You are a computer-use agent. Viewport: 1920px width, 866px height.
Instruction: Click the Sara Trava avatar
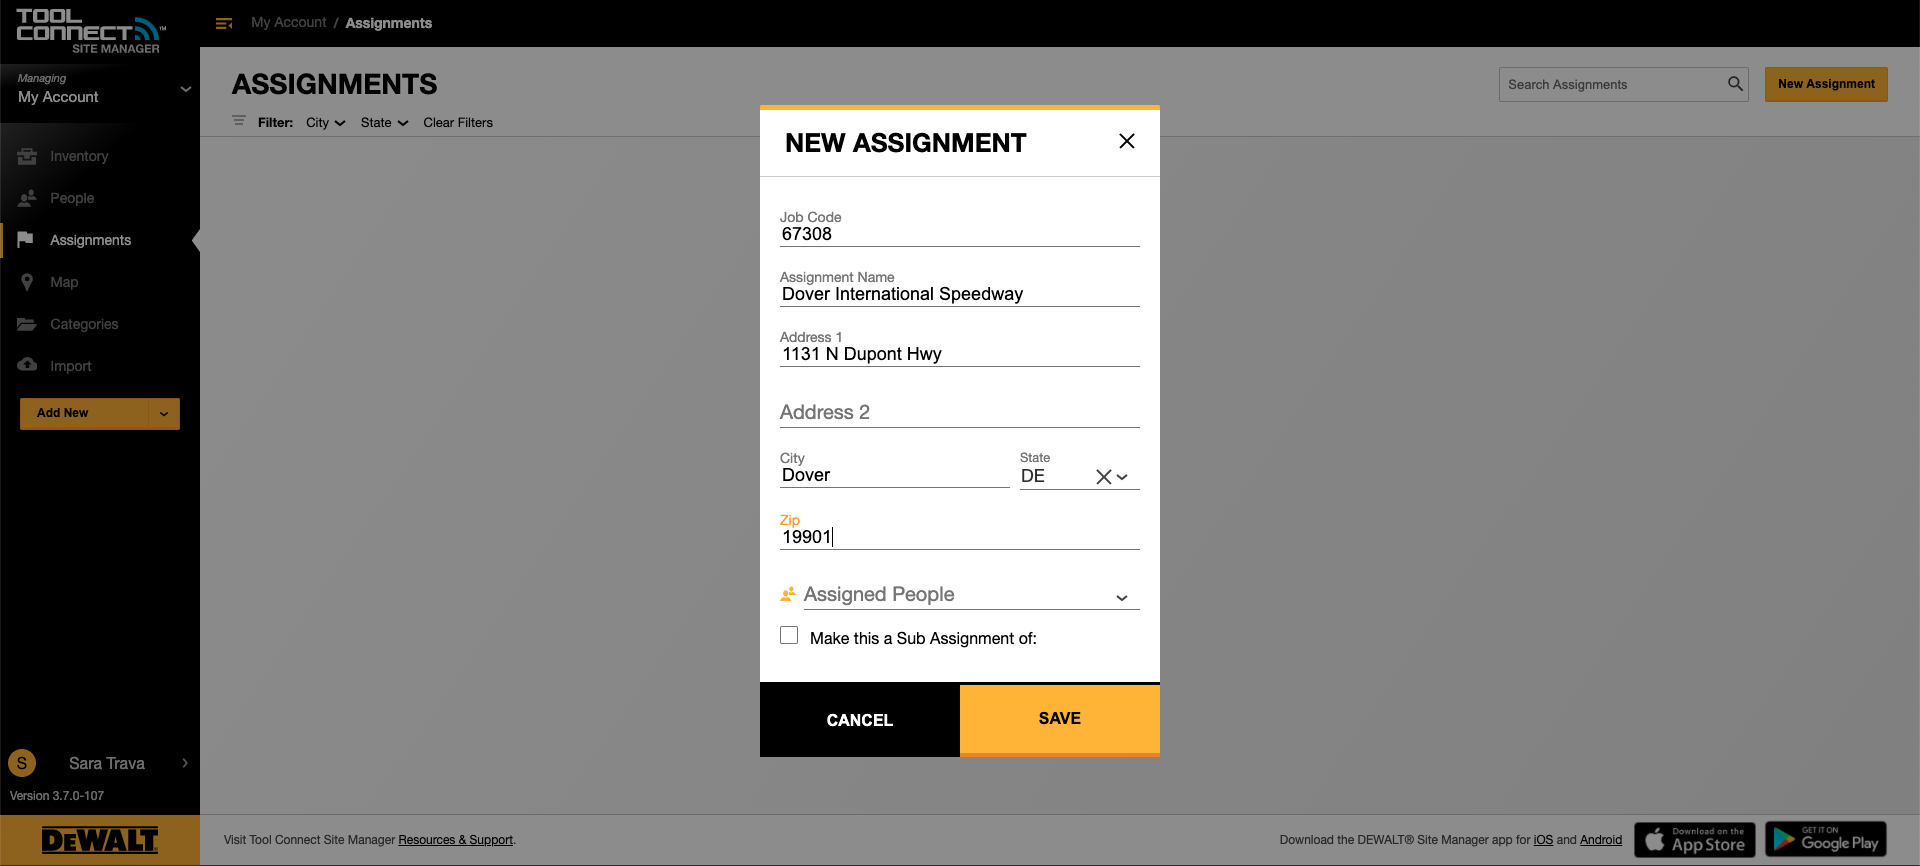[x=22, y=763]
